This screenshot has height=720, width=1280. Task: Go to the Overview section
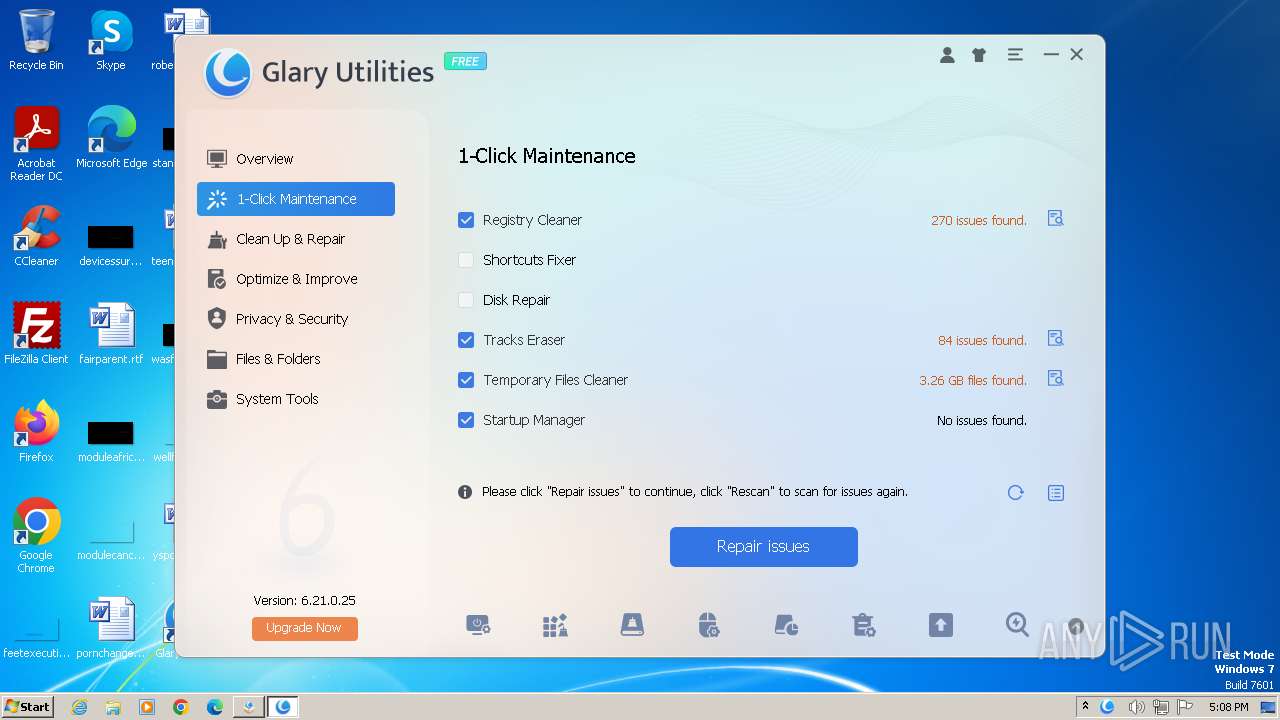pos(296,159)
